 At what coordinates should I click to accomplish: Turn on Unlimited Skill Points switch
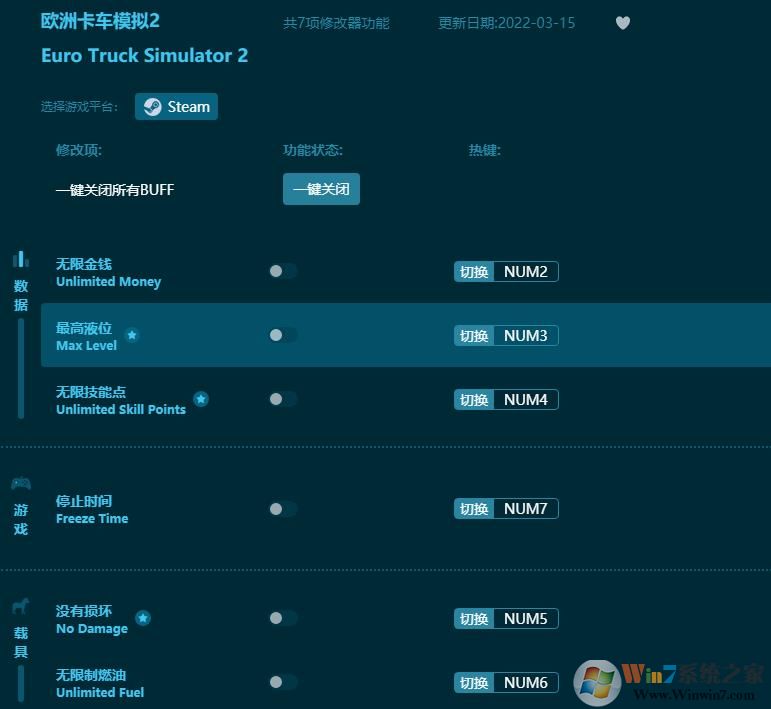click(283, 399)
